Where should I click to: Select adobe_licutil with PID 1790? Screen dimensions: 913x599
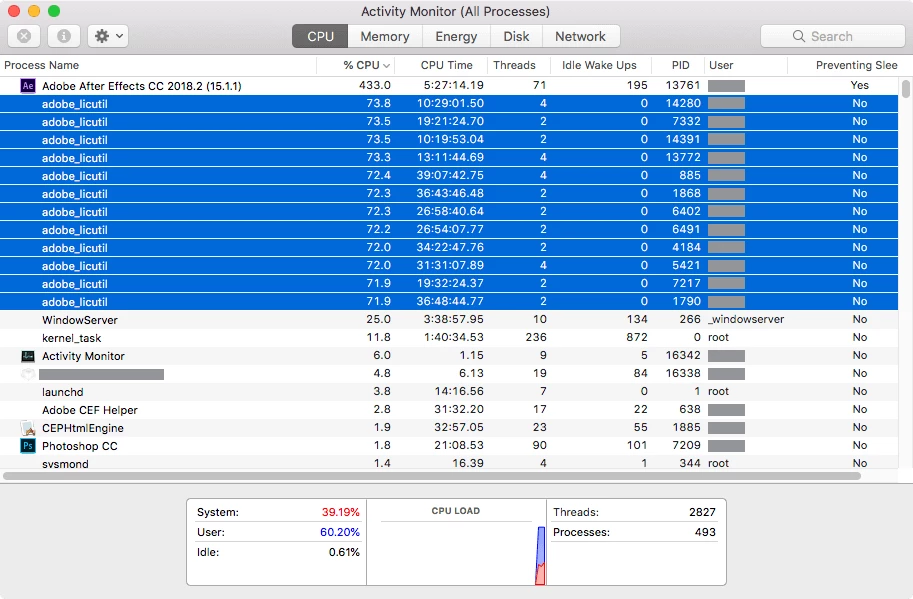pyautogui.click(x=449, y=302)
